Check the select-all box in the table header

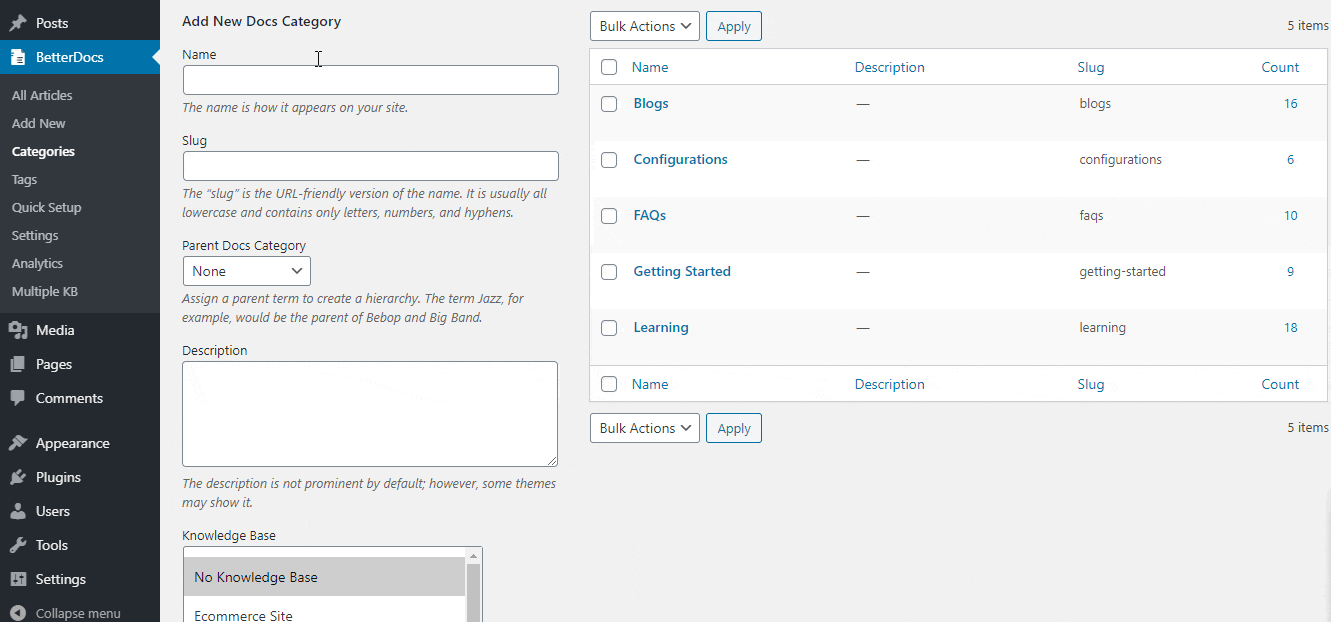coord(609,67)
